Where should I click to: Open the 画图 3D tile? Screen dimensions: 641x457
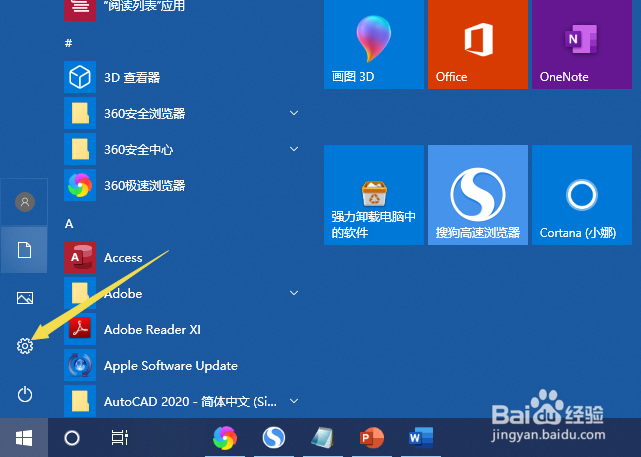[x=374, y=44]
